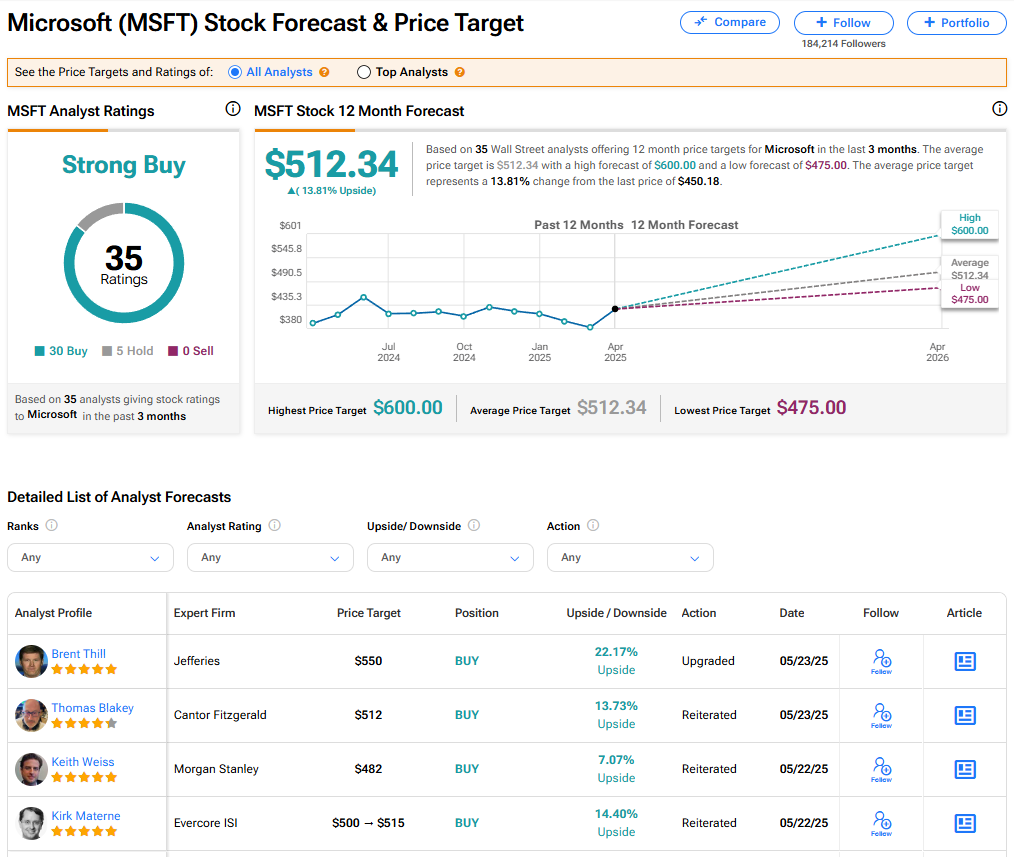Select the Top Analysts radio button
The width and height of the screenshot is (1014, 857).
click(x=364, y=72)
